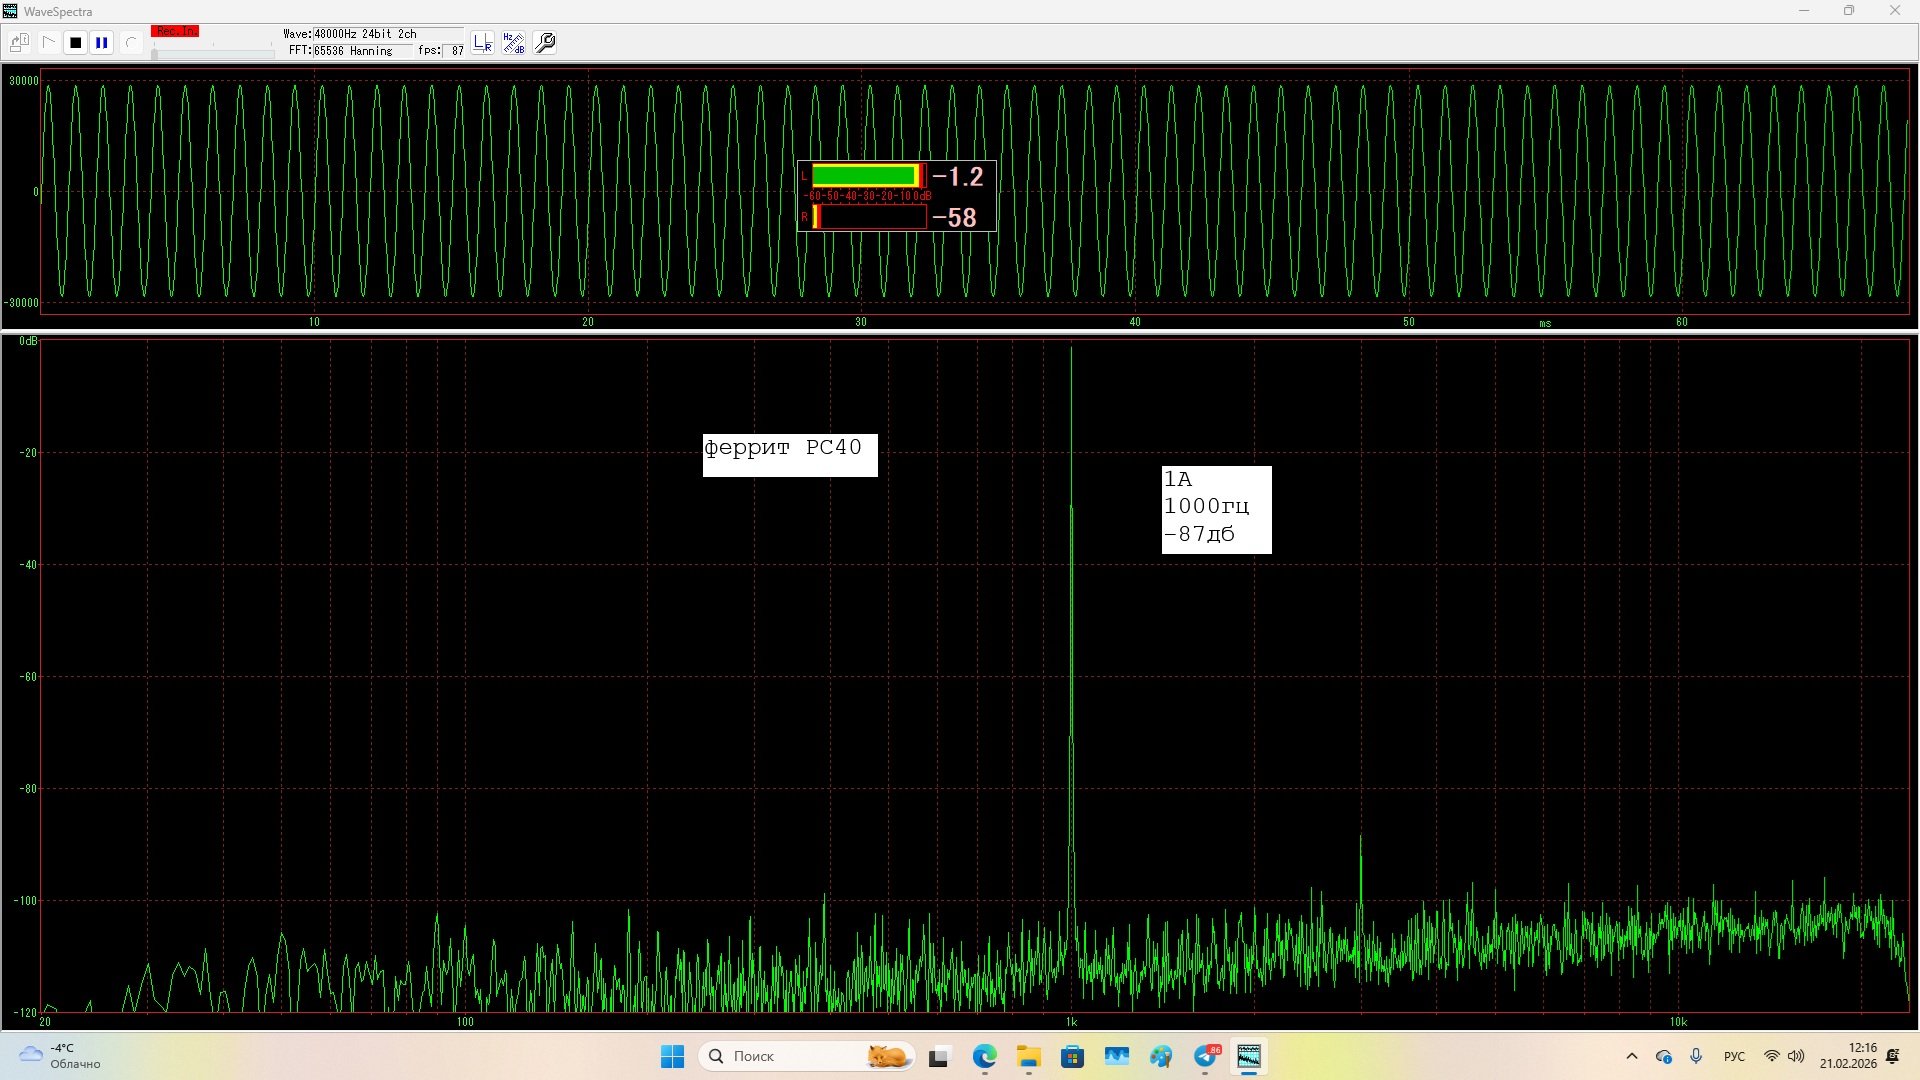Switch the РУС input language indicator
This screenshot has width=1920, height=1080.
[x=1734, y=1056]
